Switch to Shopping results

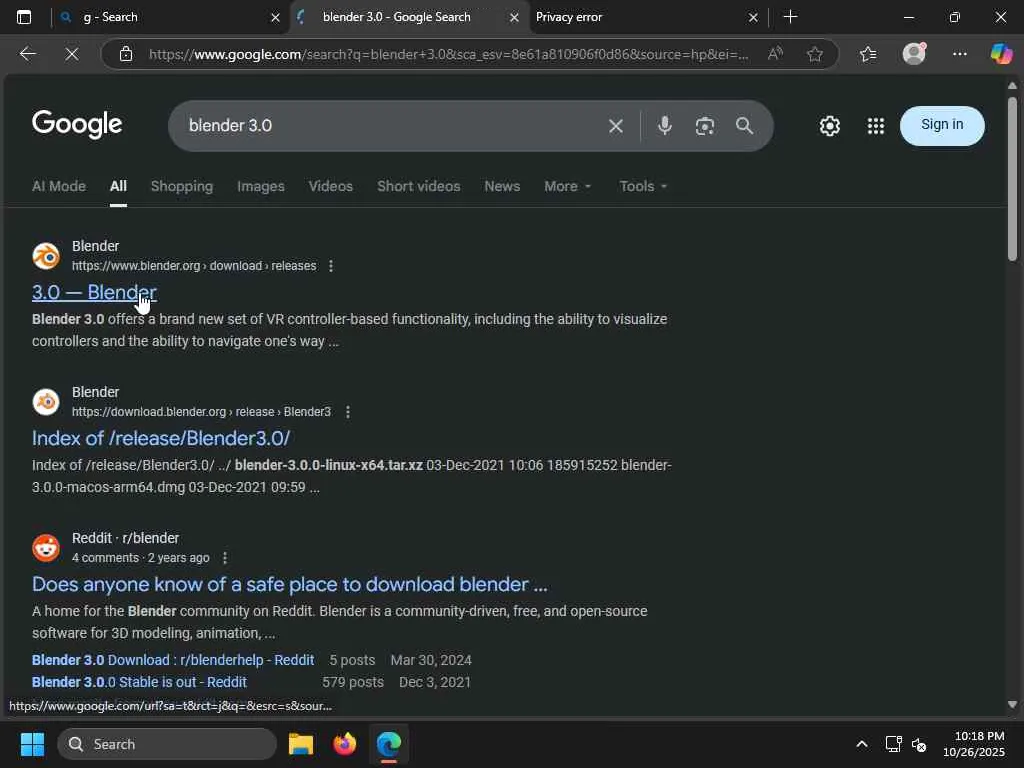click(x=182, y=186)
